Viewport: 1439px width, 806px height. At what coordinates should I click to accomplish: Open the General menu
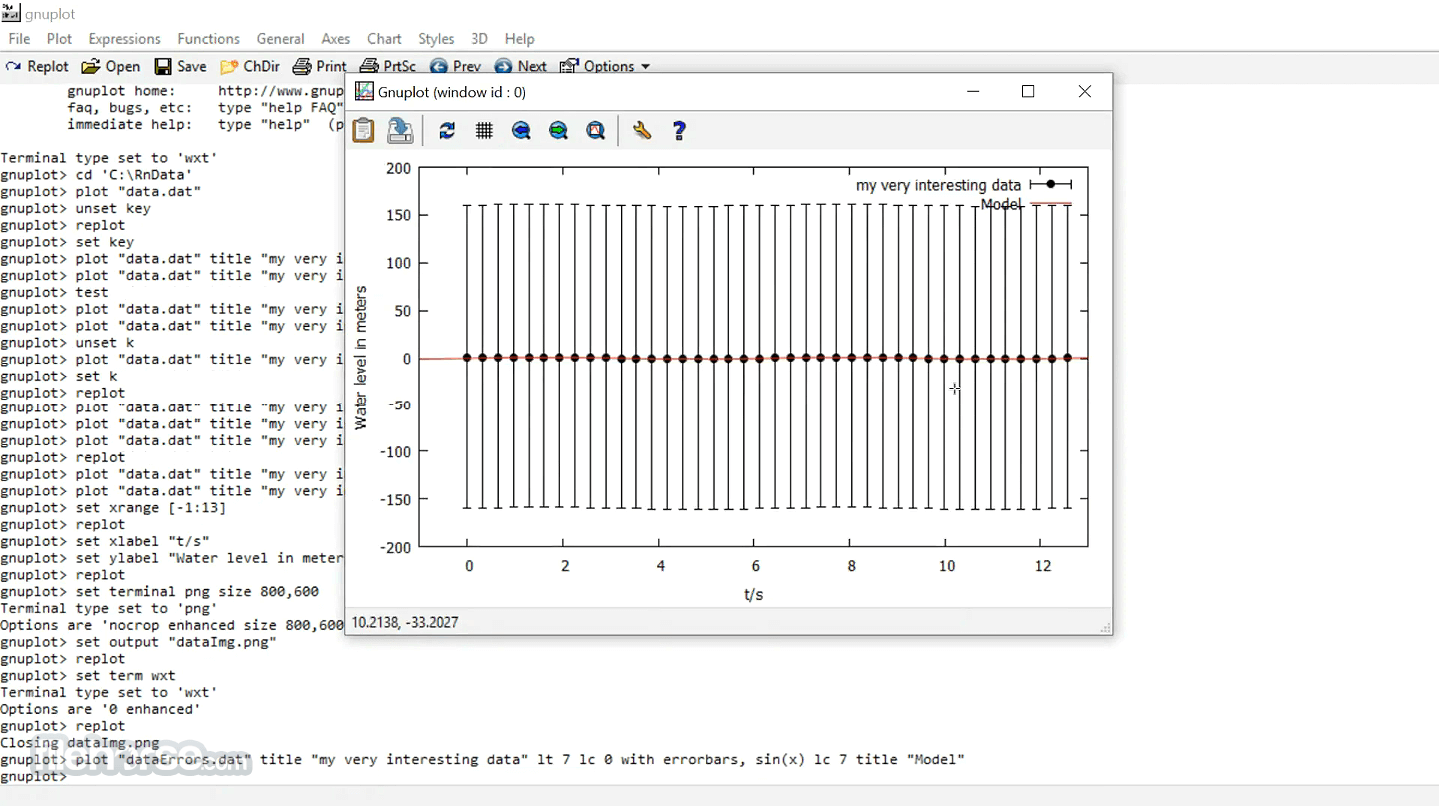(x=280, y=39)
